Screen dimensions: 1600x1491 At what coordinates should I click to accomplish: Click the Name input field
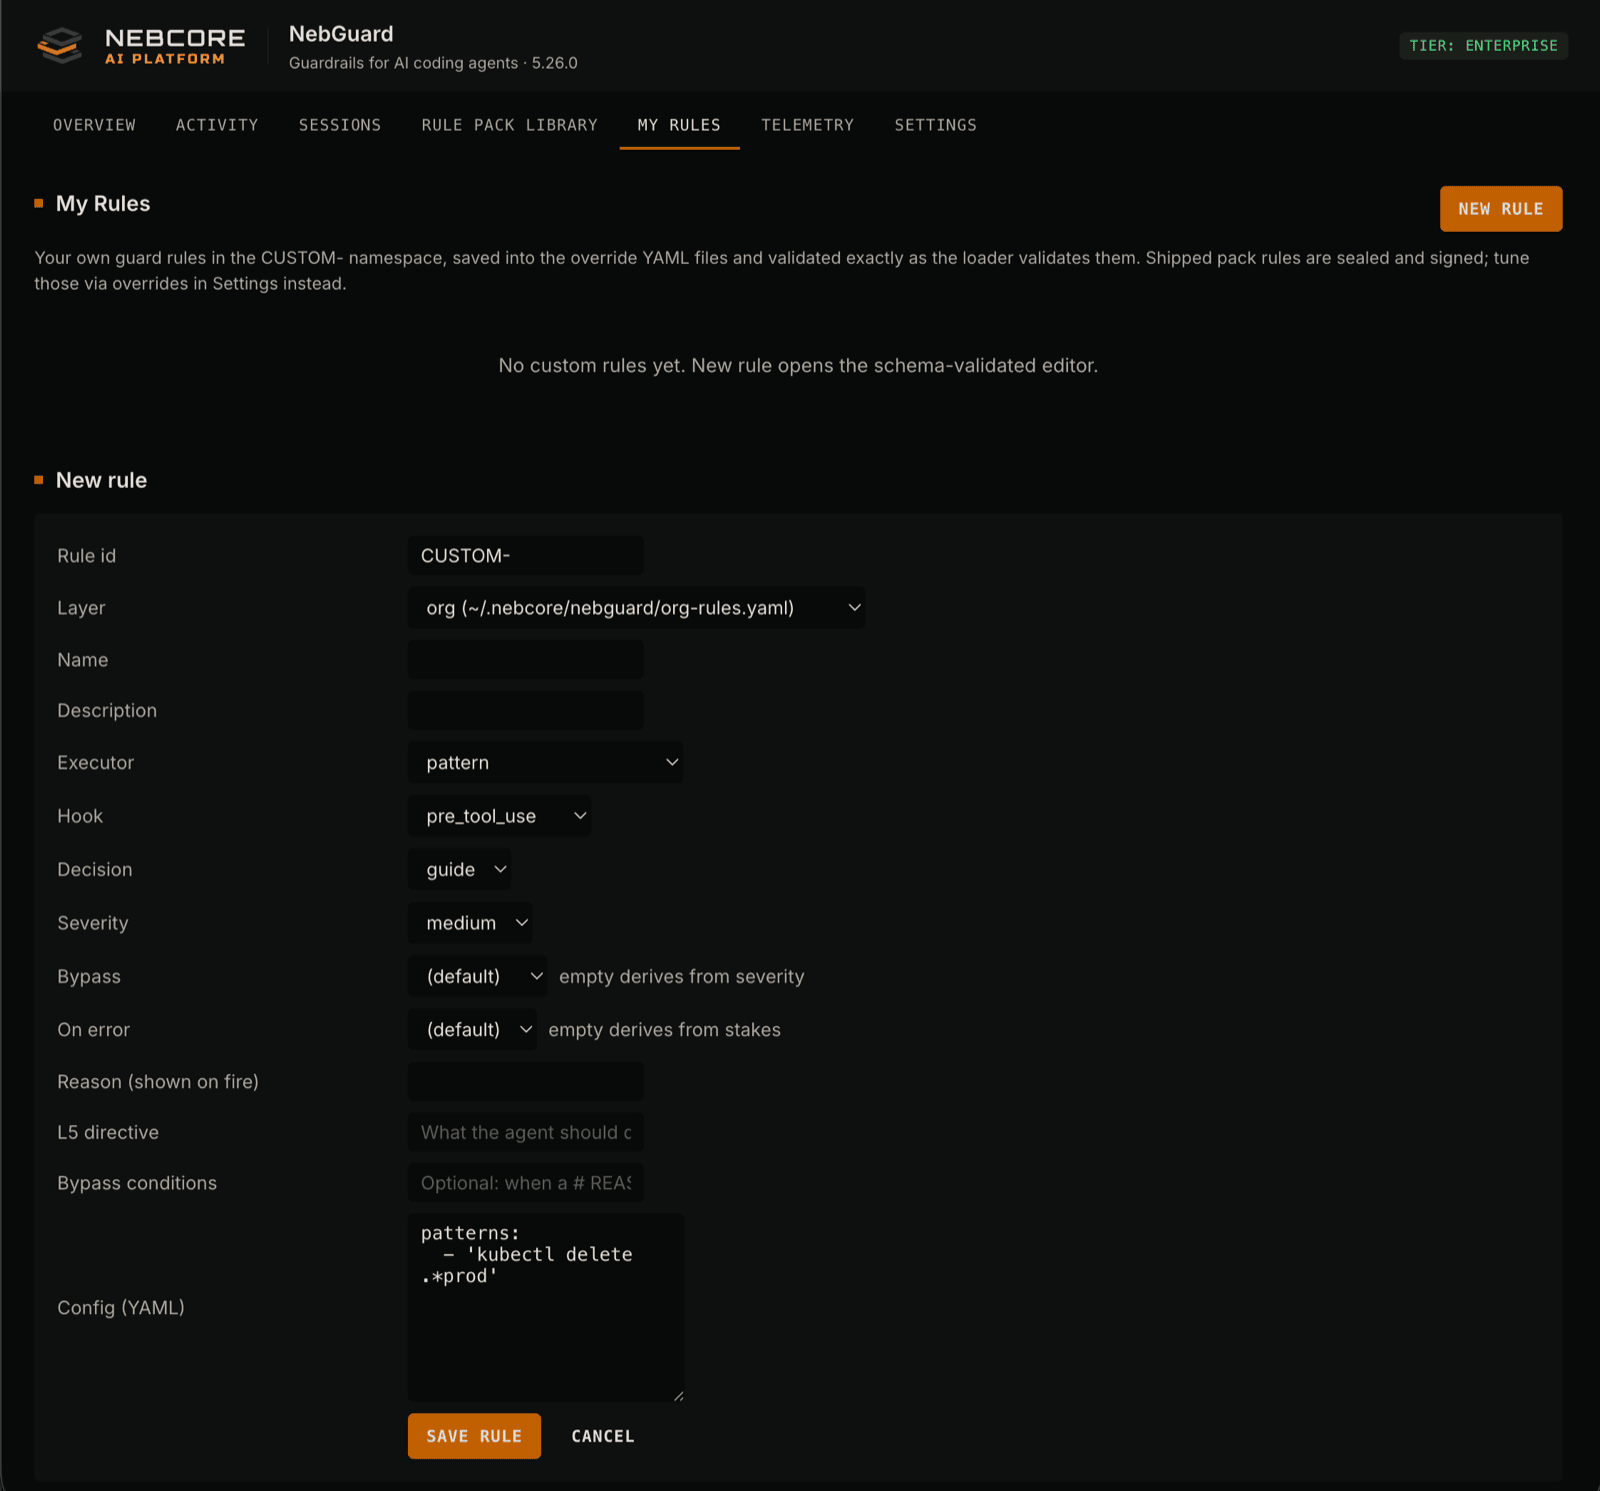pos(525,660)
